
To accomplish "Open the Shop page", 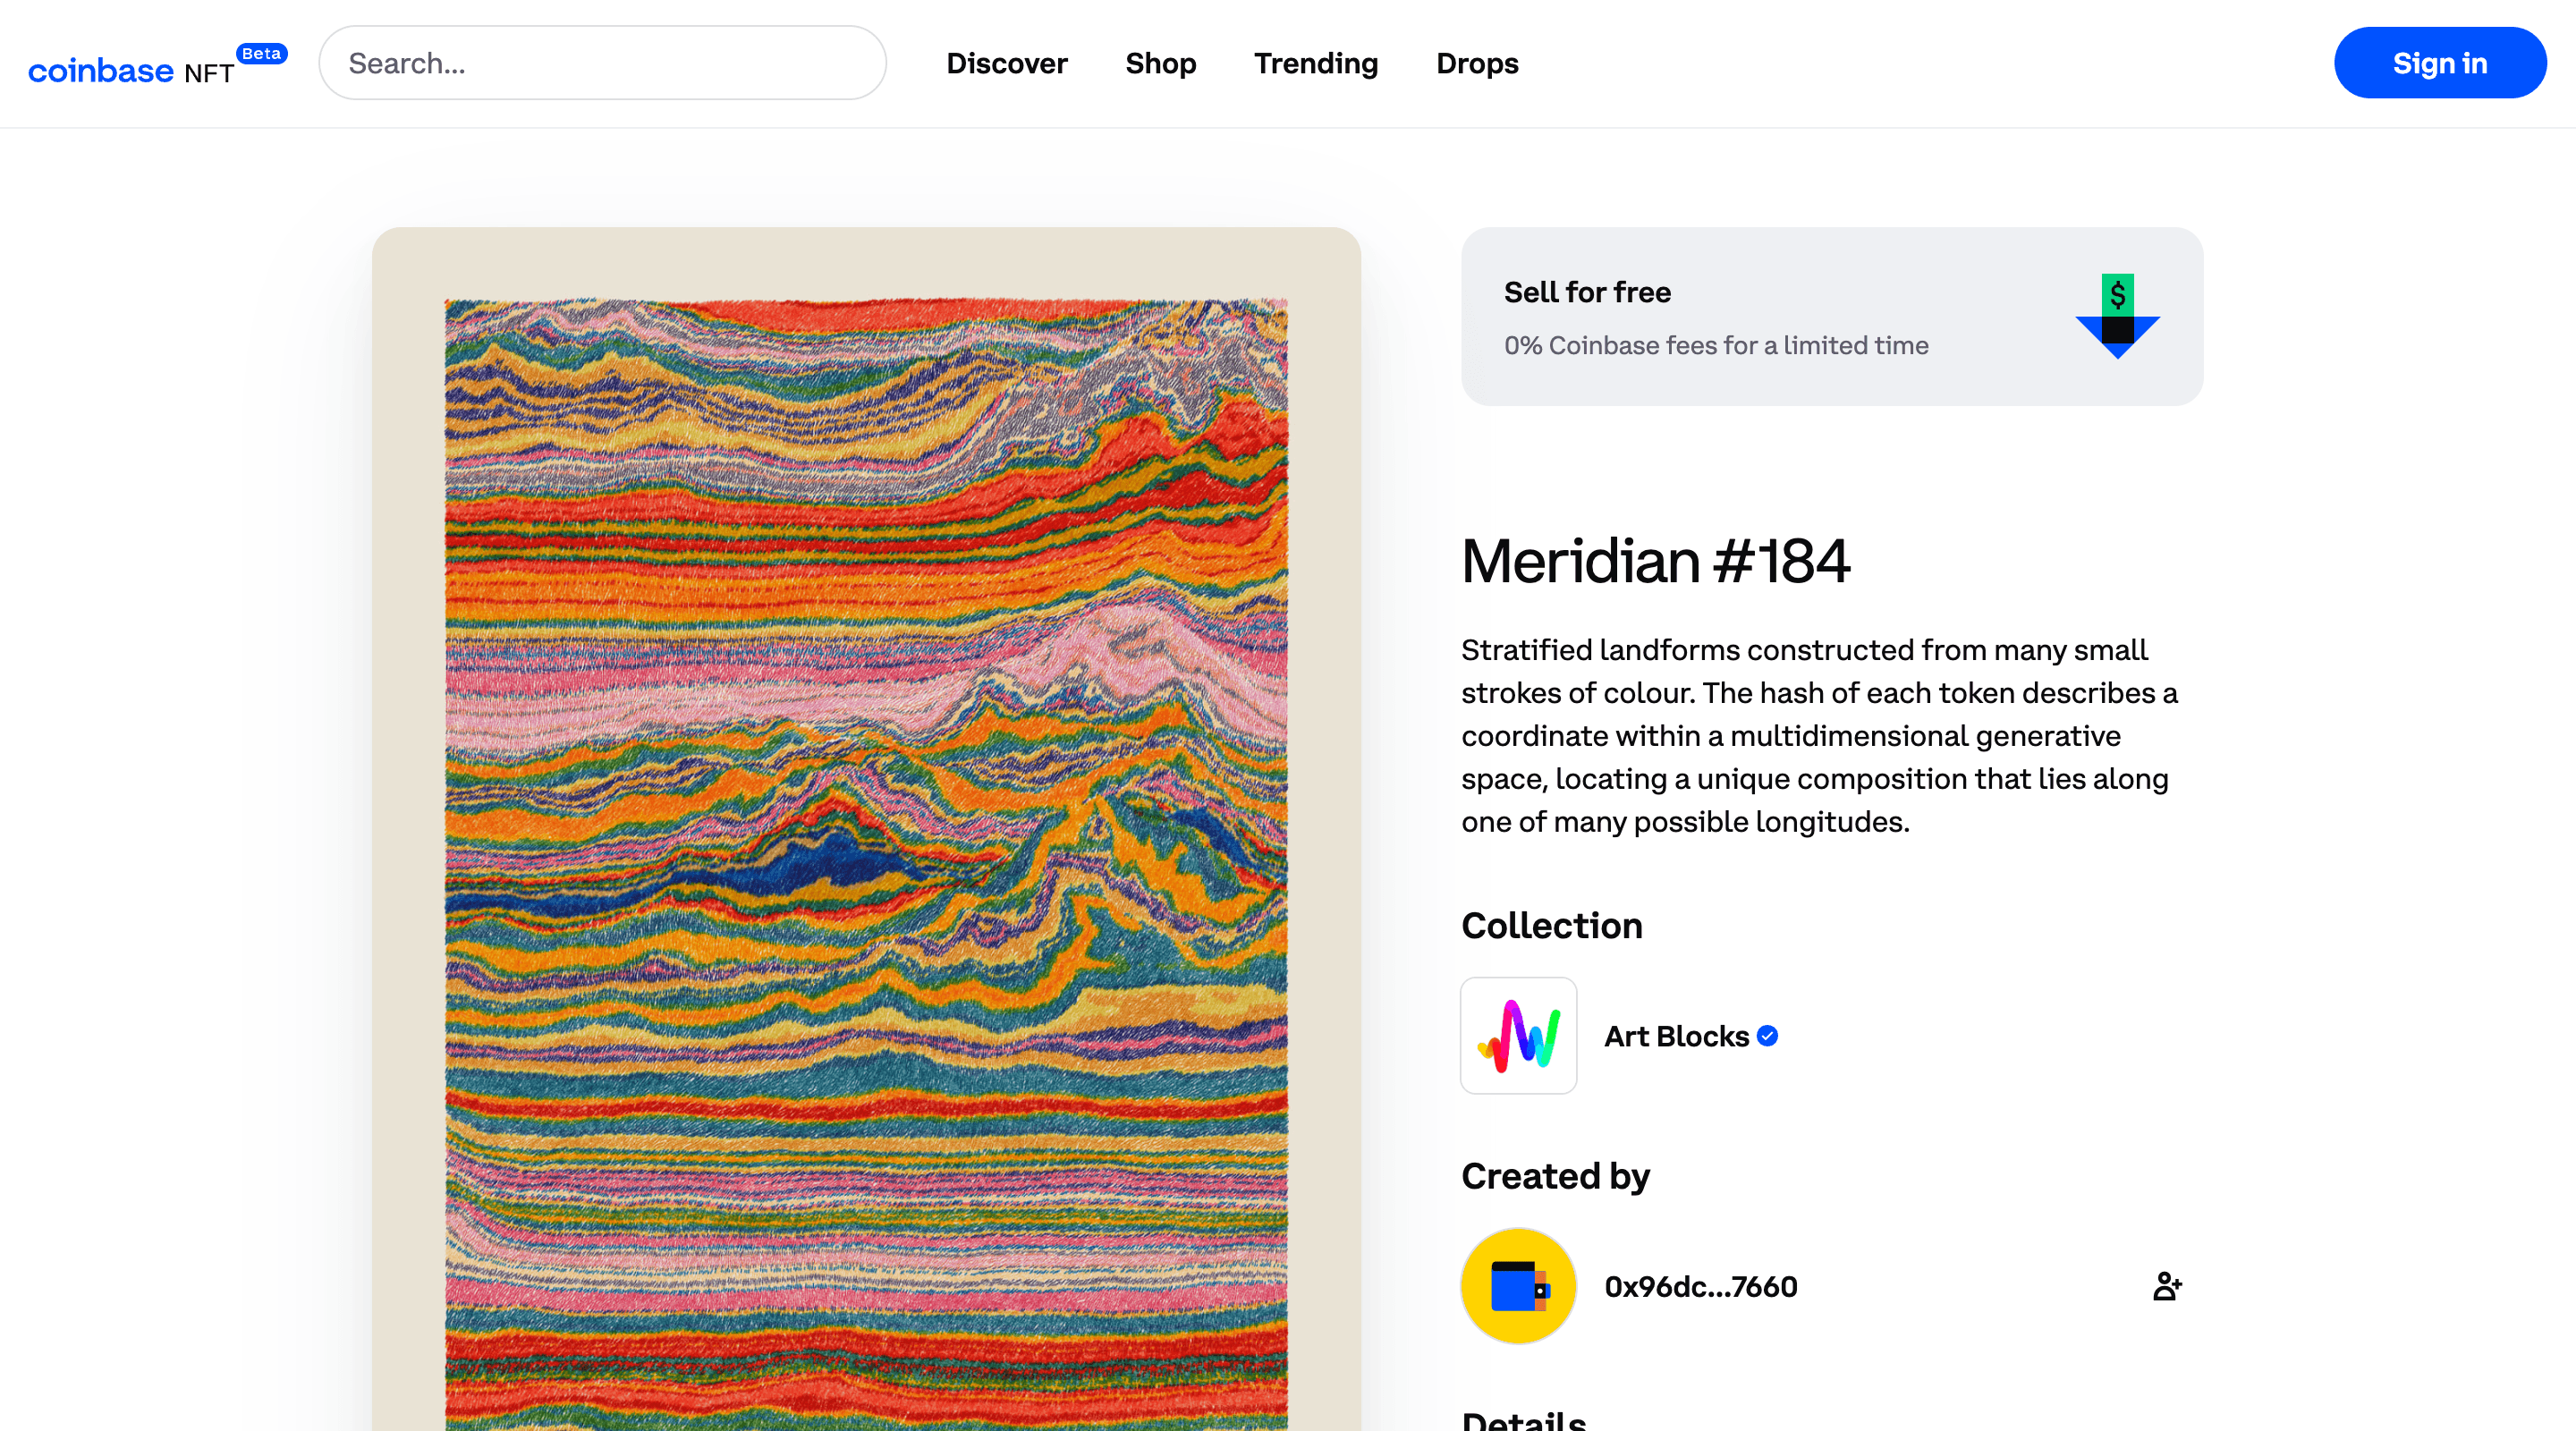I will coord(1160,63).
